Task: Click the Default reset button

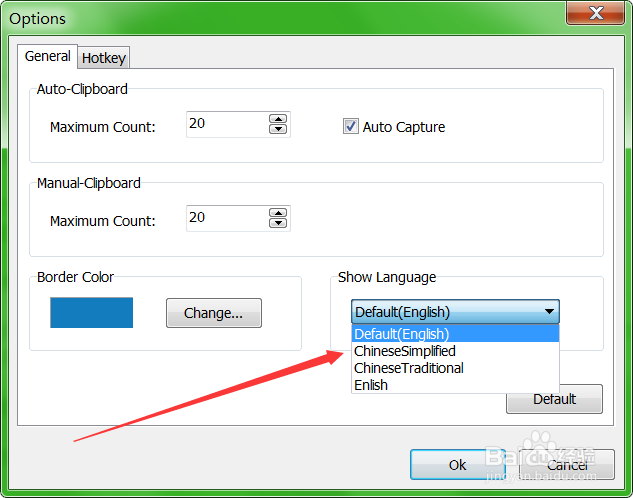Action: coord(554,399)
